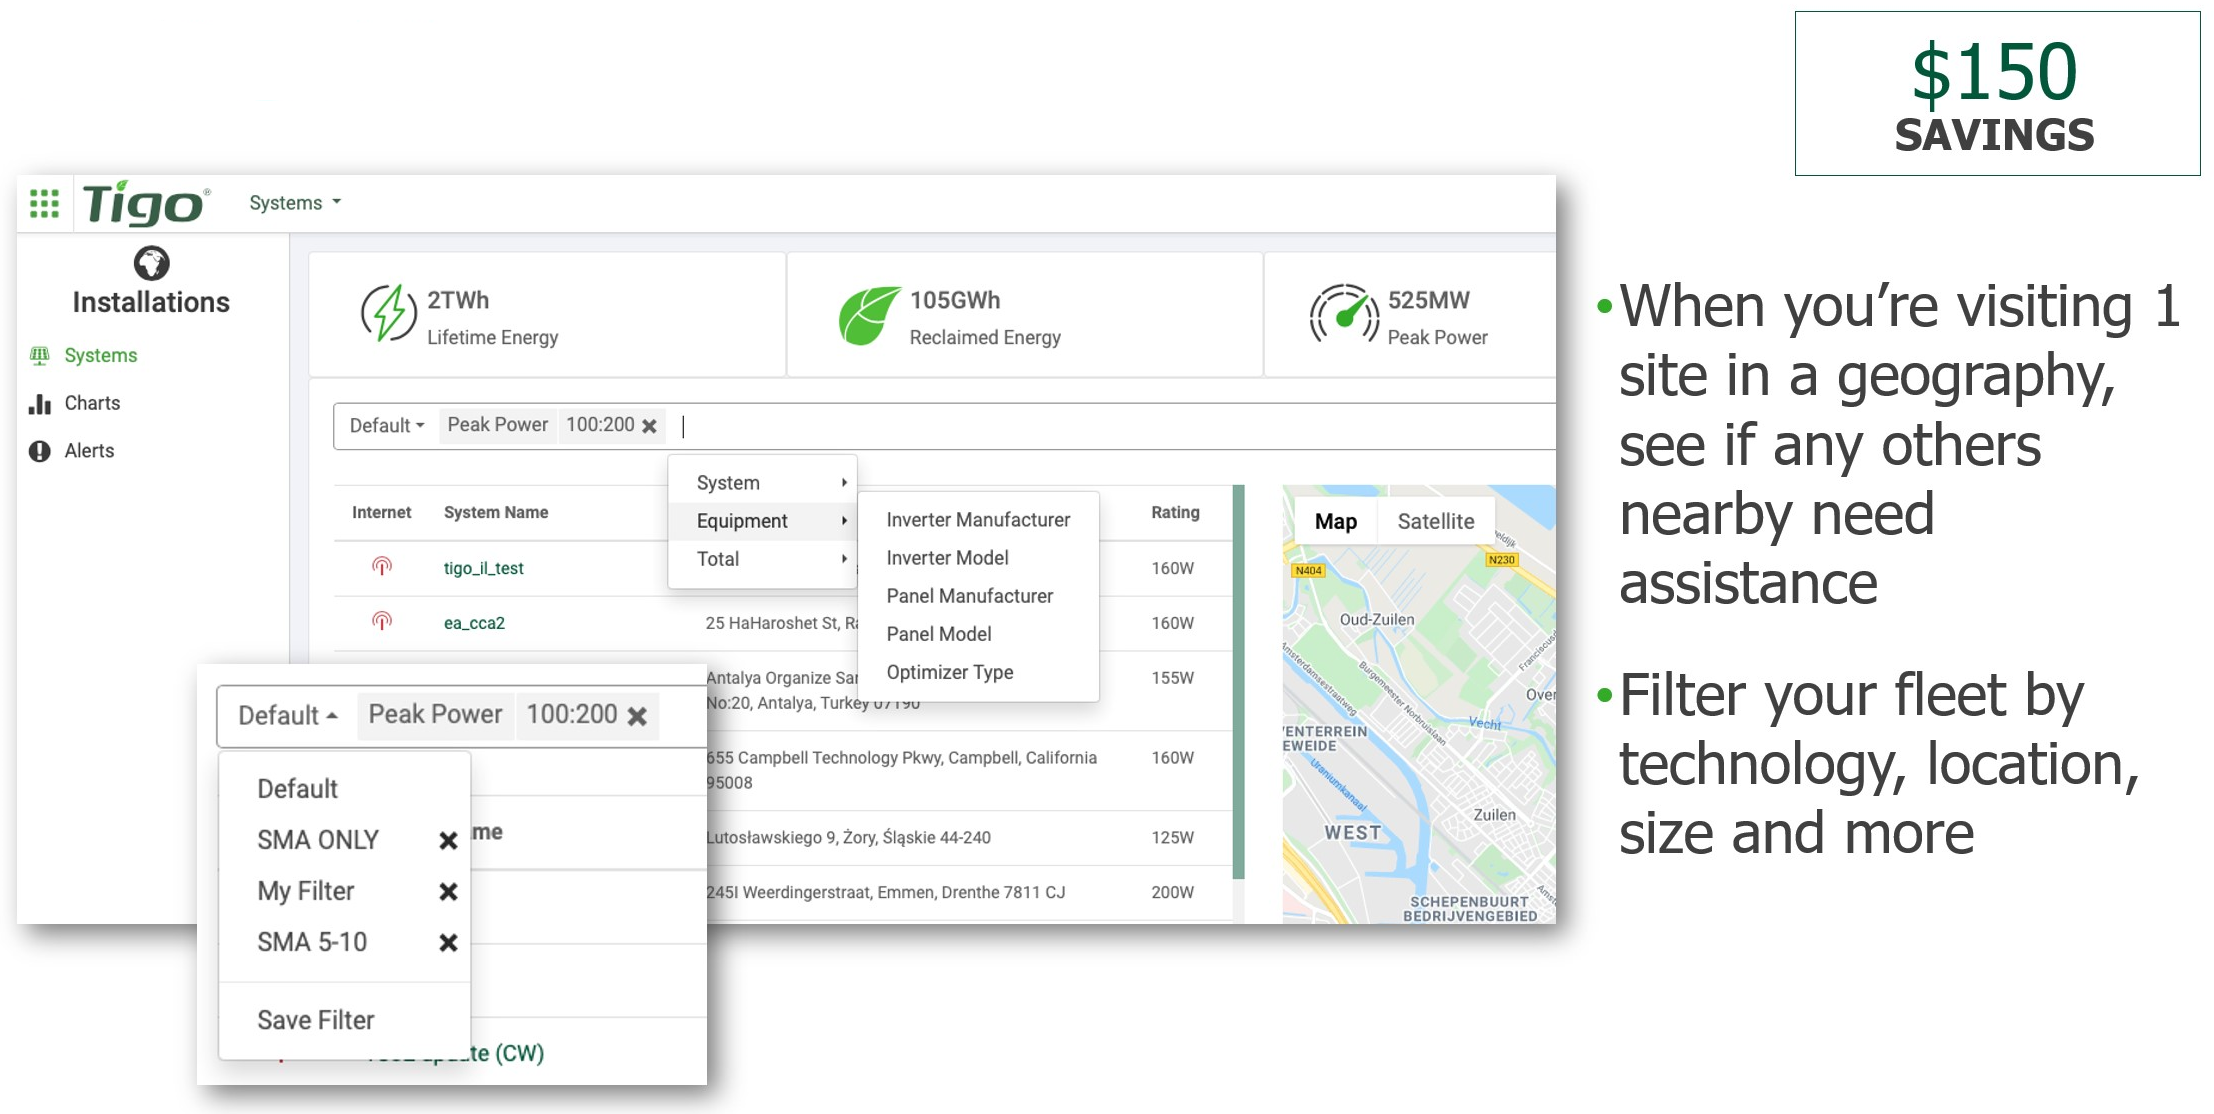Click in the filter search input field
This screenshot has height=1114, width=2214.
[1100, 426]
